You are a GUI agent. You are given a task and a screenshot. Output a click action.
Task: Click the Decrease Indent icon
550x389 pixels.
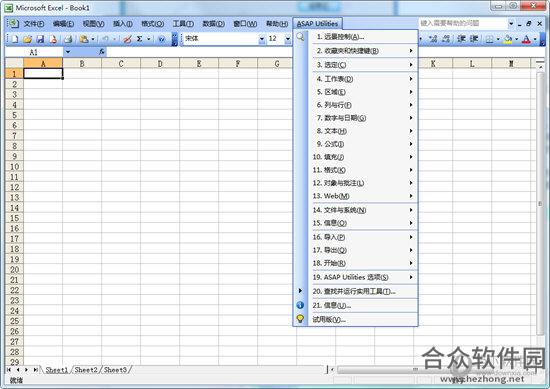coord(461,39)
